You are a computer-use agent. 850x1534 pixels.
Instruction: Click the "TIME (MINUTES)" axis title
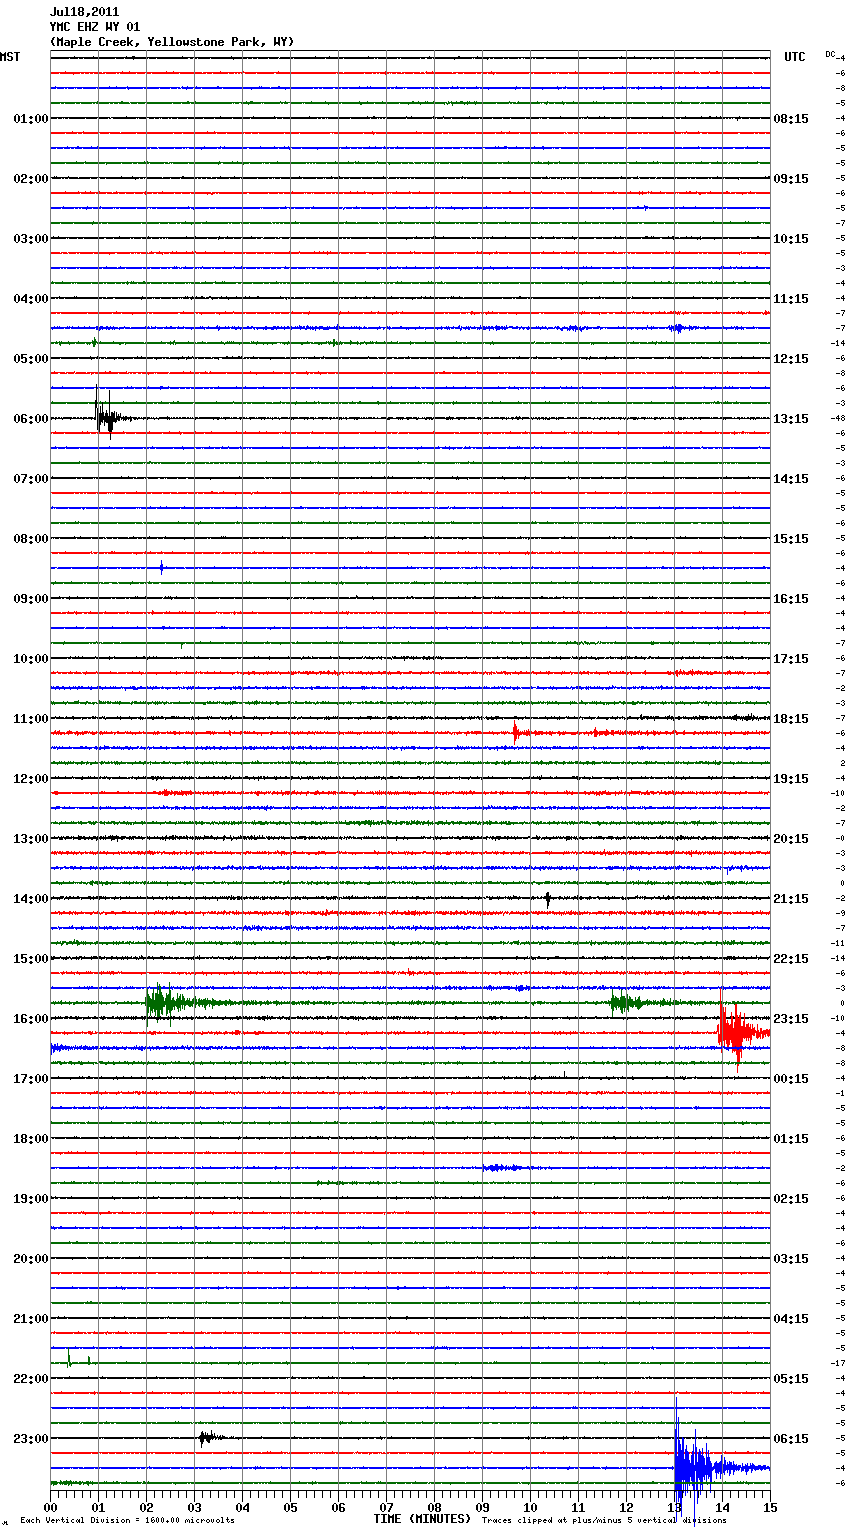point(422,1519)
